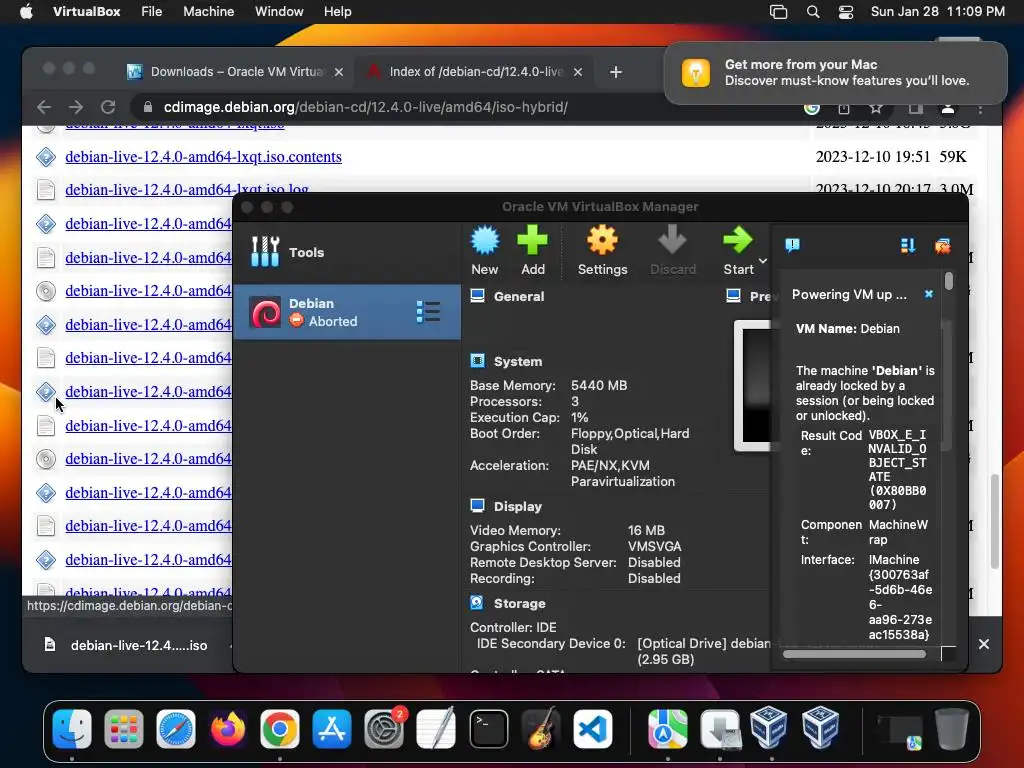The width and height of the screenshot is (1024, 768).
Task: Click the System section header
Action: click(x=518, y=361)
